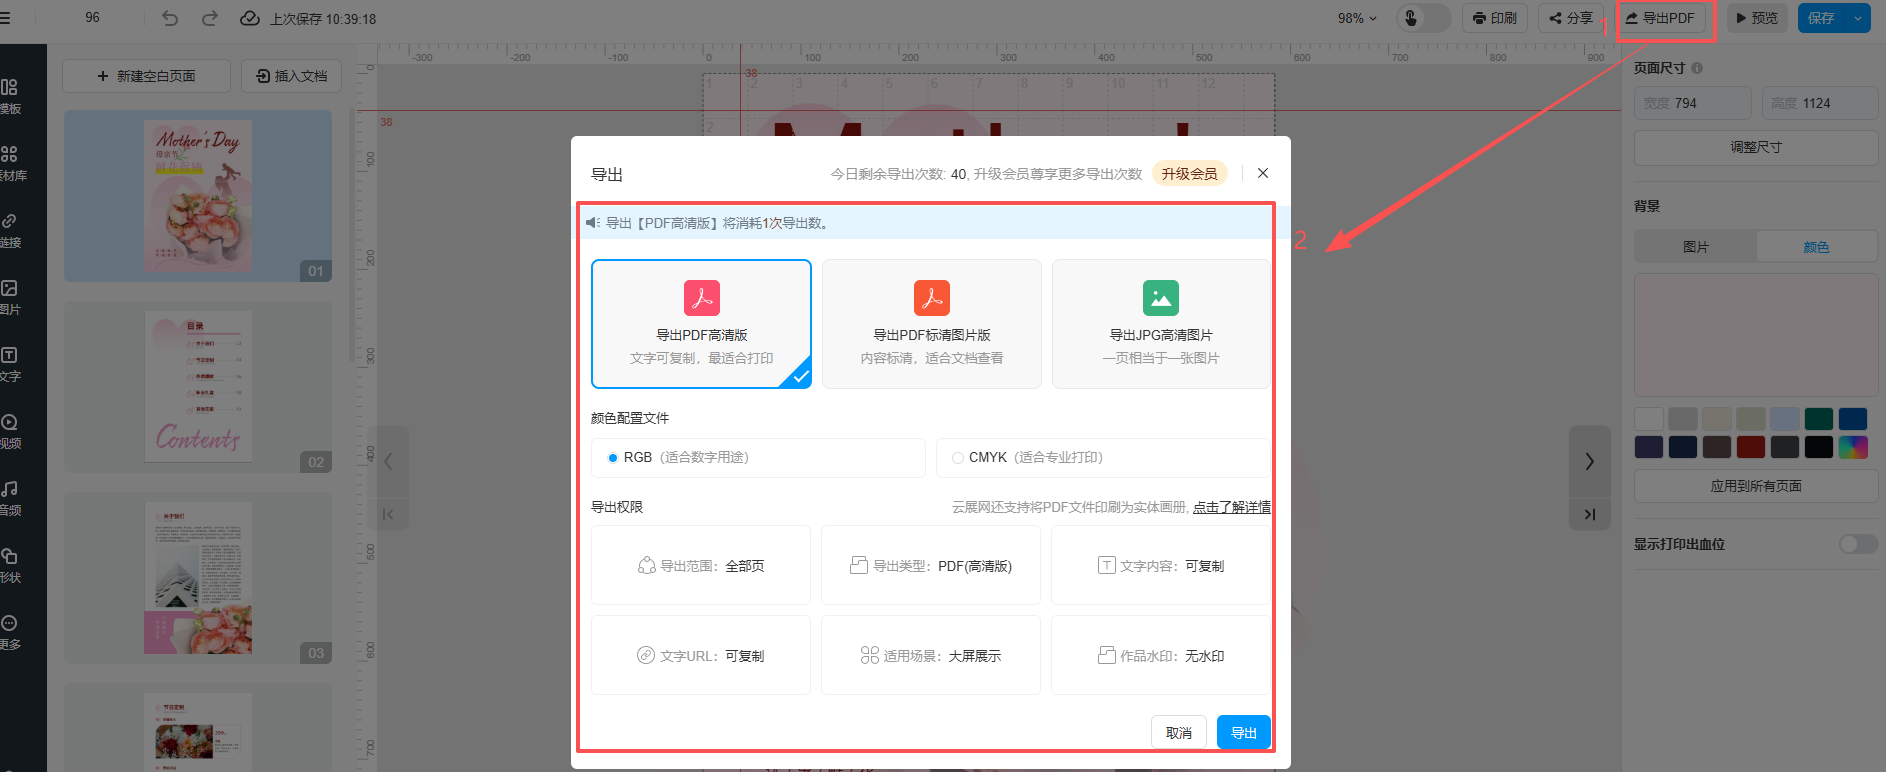Image resolution: width=1886 pixels, height=772 pixels.
Task: Click the cloud save status icon
Action: [250, 18]
